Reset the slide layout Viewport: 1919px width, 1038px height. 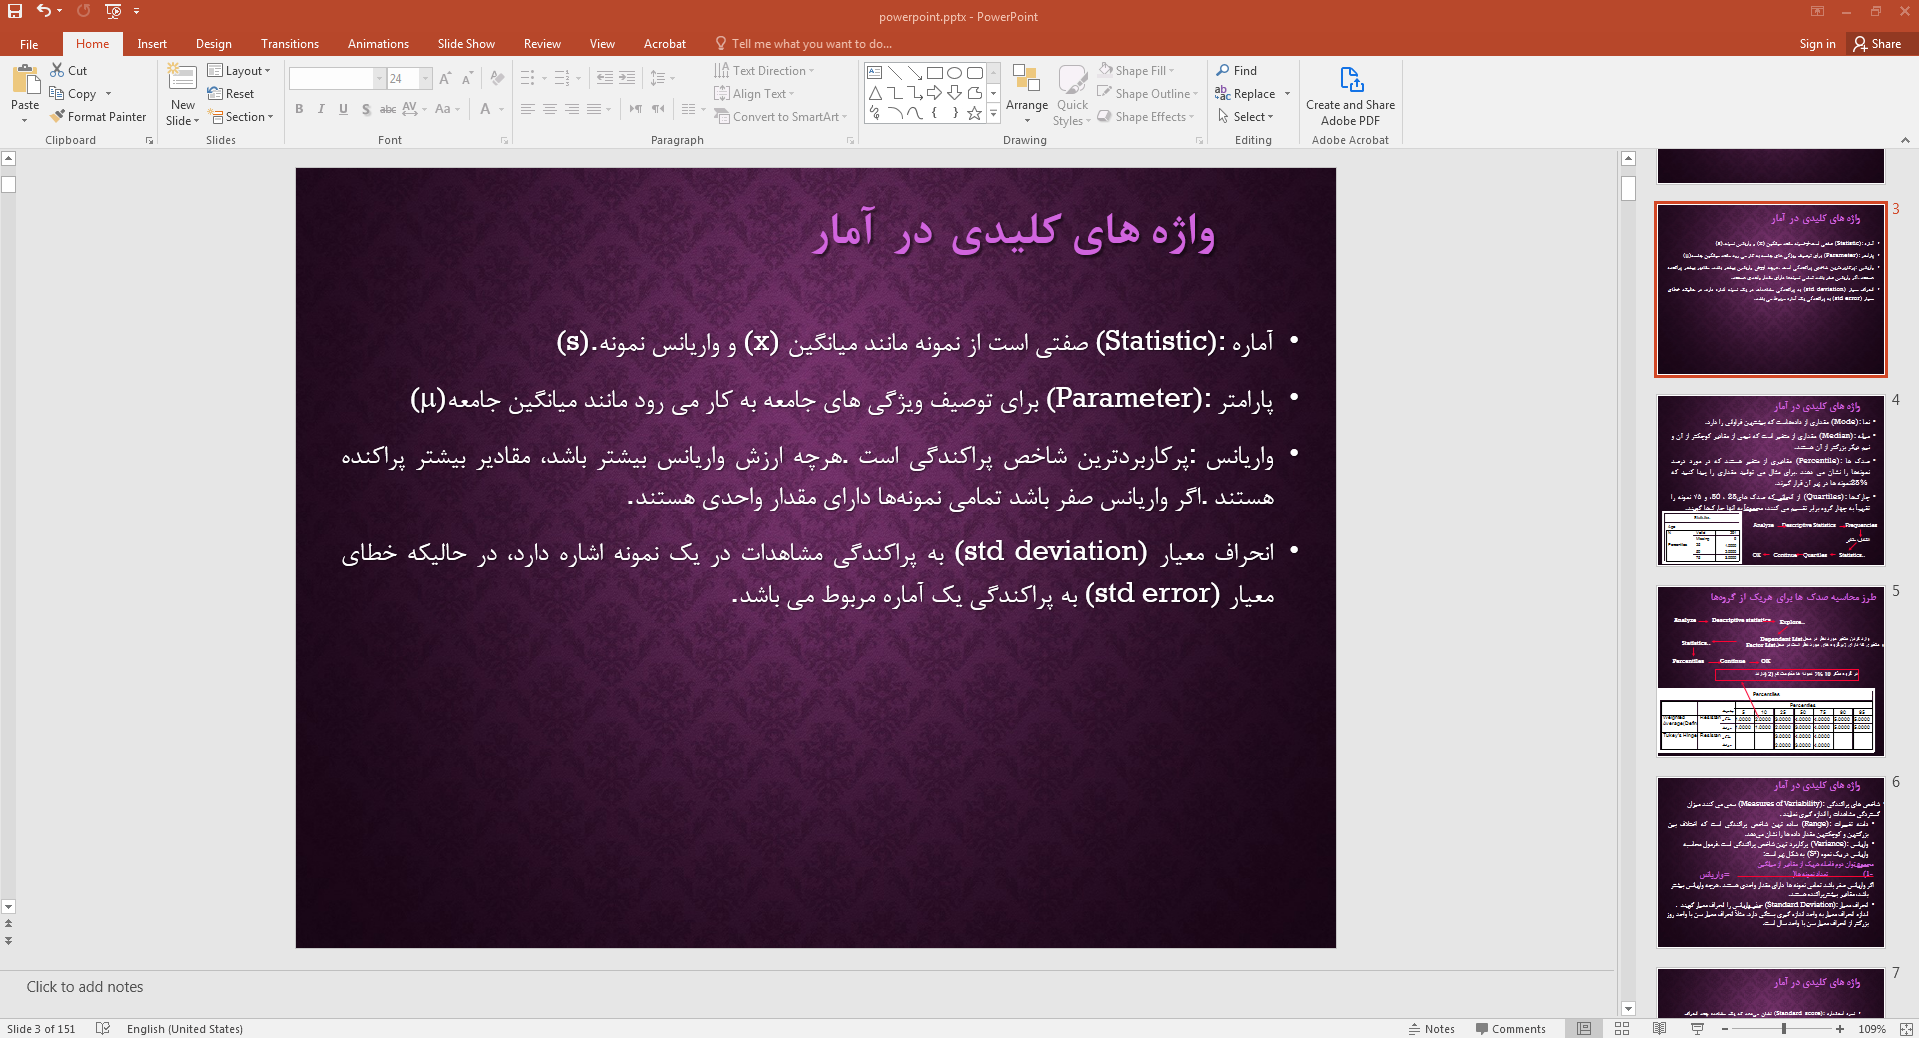(231, 93)
